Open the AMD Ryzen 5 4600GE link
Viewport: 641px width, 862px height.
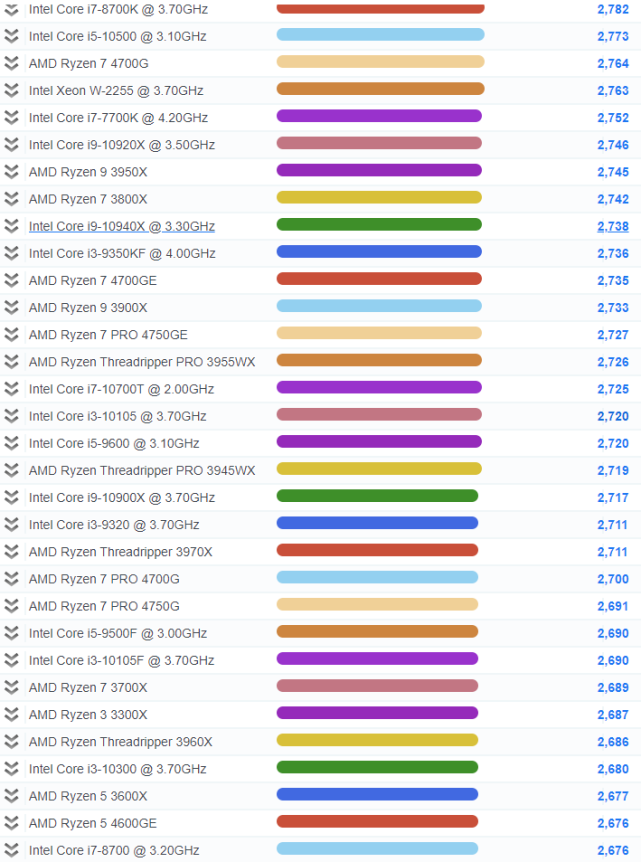point(93,824)
